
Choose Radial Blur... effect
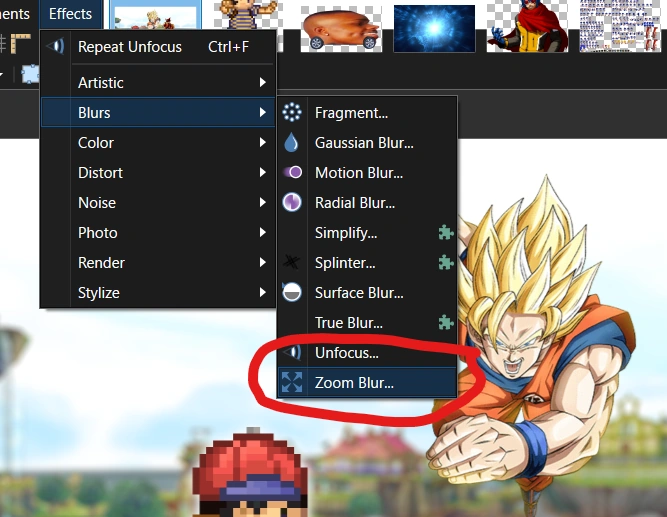coord(367,203)
